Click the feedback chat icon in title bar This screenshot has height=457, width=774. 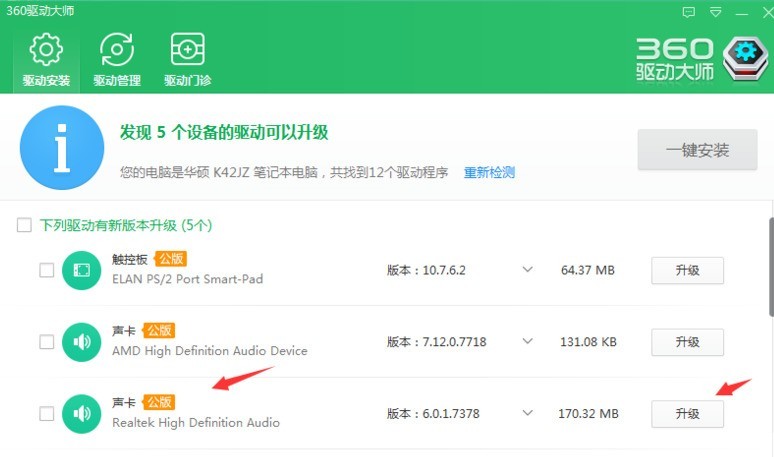[x=689, y=12]
